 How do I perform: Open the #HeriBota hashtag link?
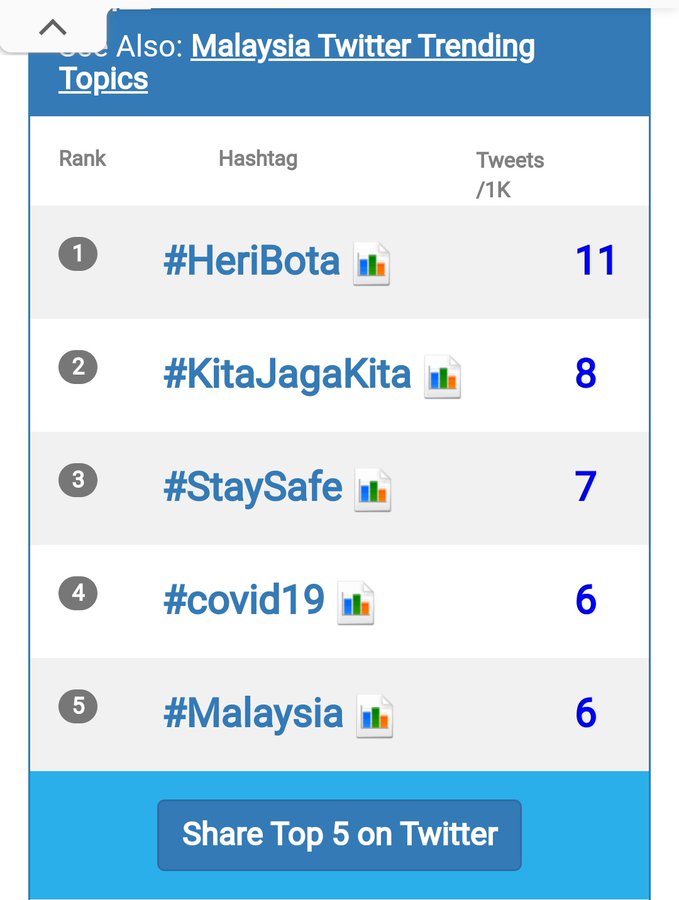(x=252, y=261)
